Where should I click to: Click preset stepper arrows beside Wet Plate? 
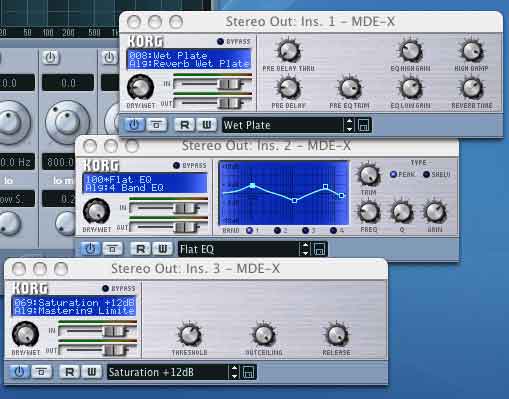[x=349, y=125]
